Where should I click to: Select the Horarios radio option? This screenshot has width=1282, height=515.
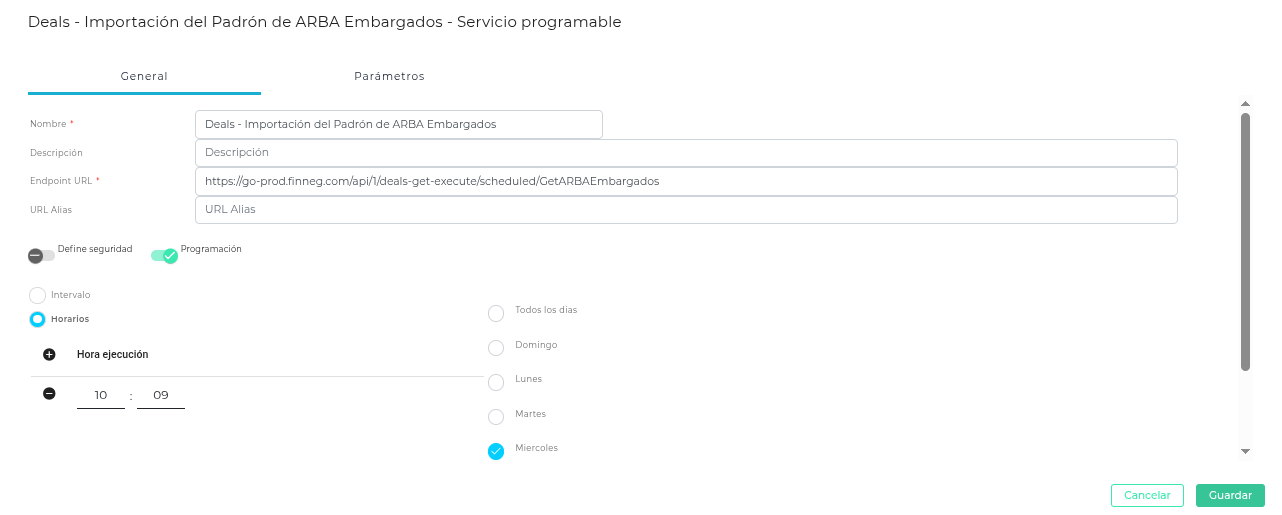click(38, 319)
